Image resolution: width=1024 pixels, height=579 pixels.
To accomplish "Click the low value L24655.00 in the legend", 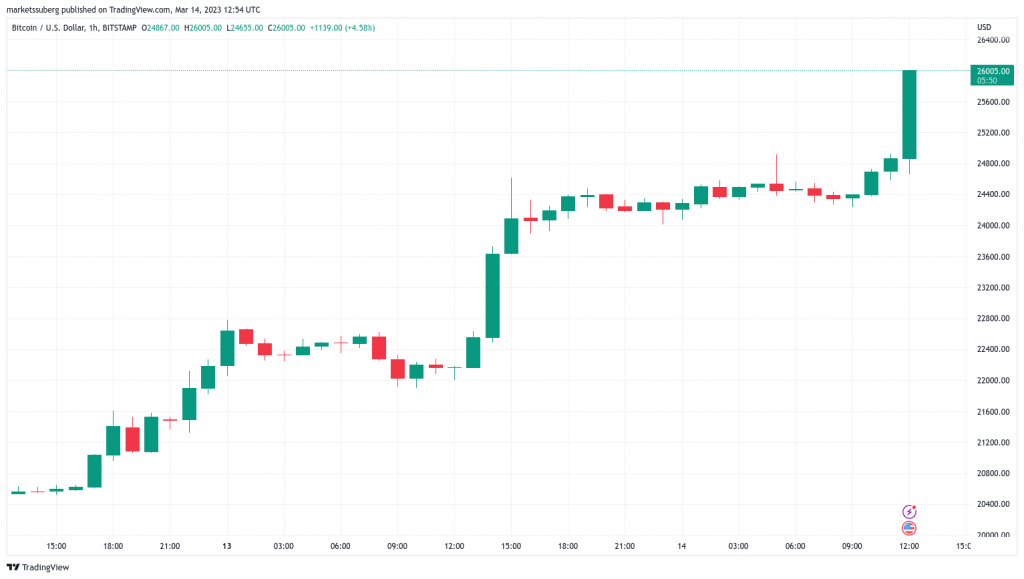I will 244,28.
